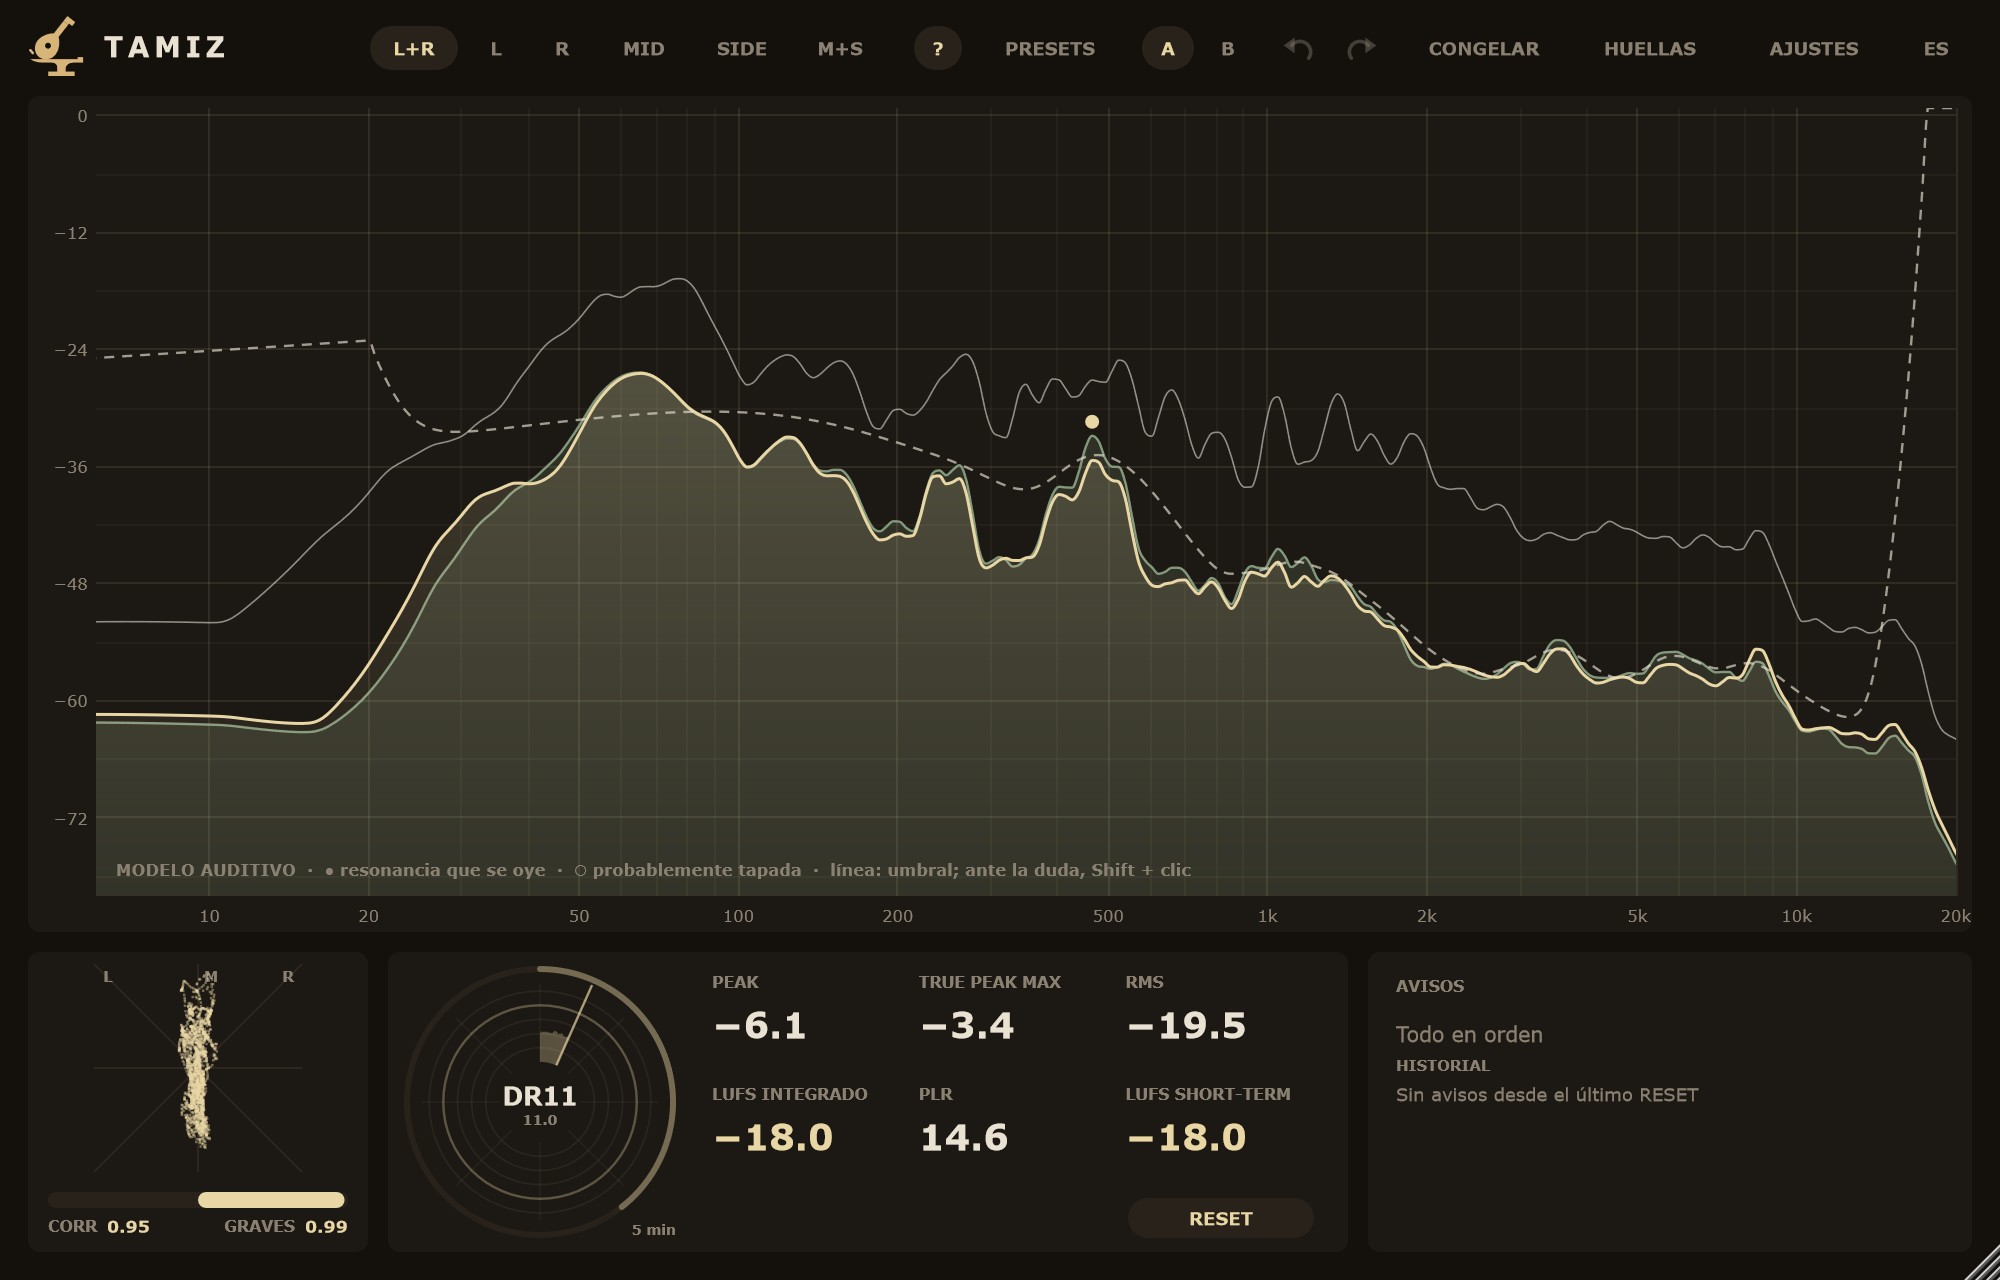Click the stereo vectorscope display
2000x1280 pixels.
[x=198, y=1068]
